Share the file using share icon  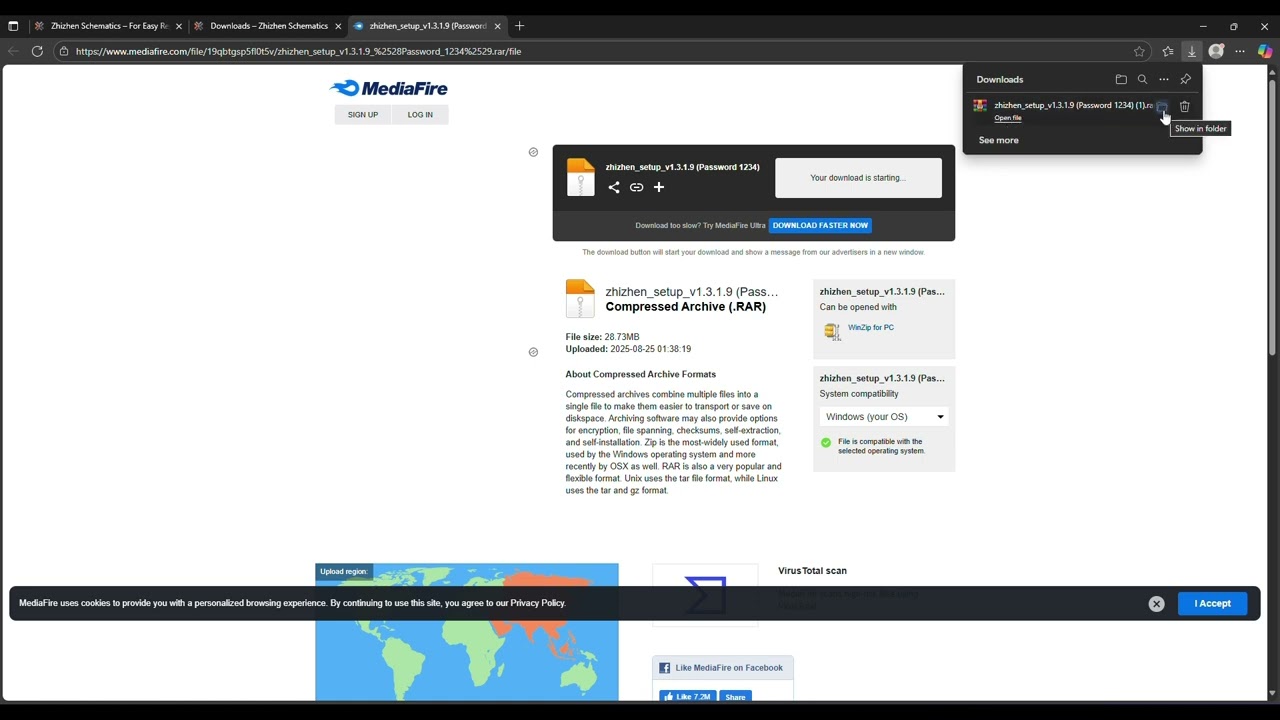(x=614, y=187)
